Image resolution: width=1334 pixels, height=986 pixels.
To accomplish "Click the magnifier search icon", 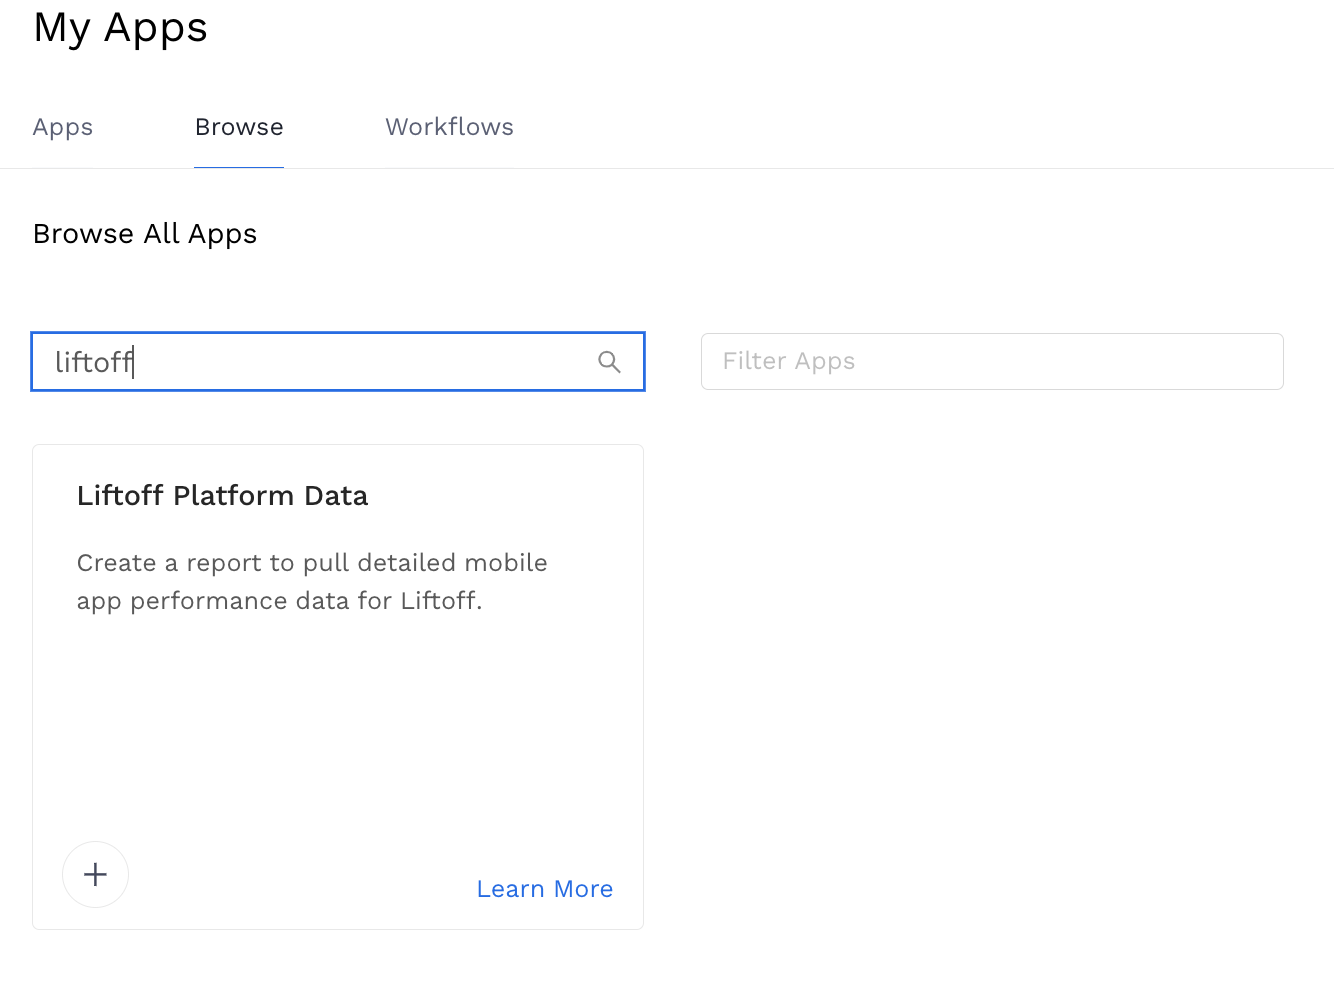I will (609, 362).
